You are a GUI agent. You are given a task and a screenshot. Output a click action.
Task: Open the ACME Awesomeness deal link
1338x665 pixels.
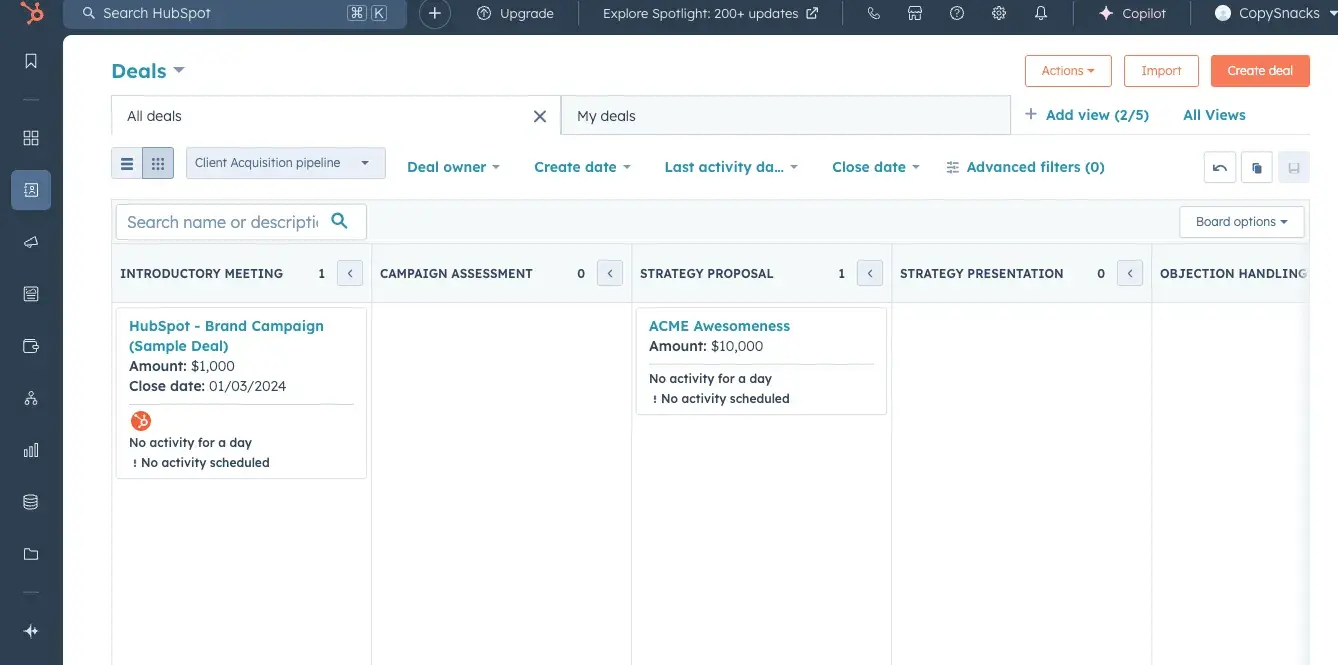tap(719, 326)
